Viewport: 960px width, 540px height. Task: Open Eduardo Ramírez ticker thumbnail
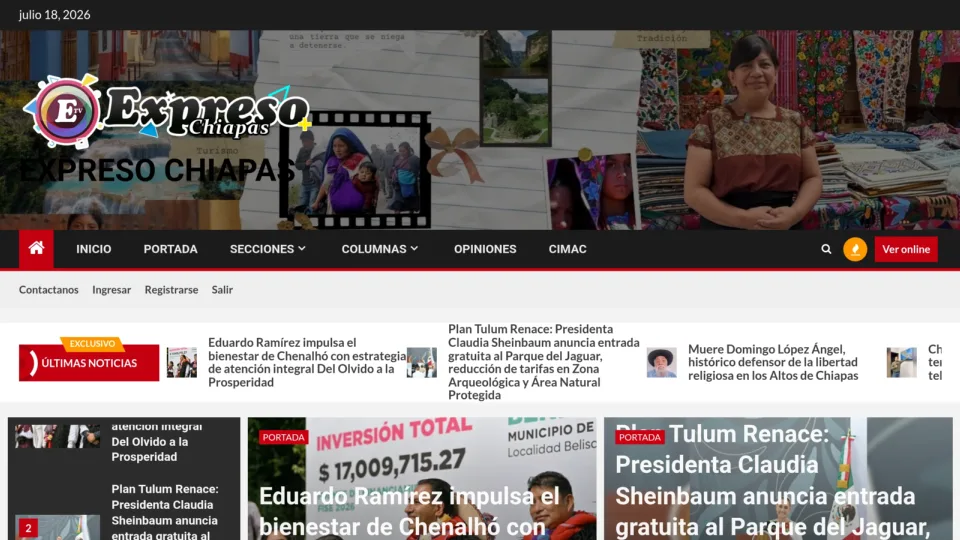tap(182, 362)
